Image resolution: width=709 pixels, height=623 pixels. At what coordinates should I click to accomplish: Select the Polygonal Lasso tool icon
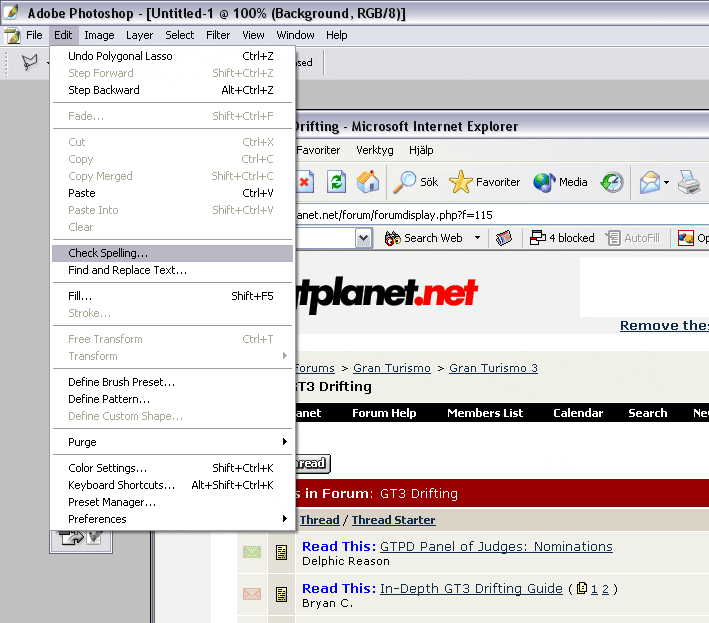tap(29, 62)
